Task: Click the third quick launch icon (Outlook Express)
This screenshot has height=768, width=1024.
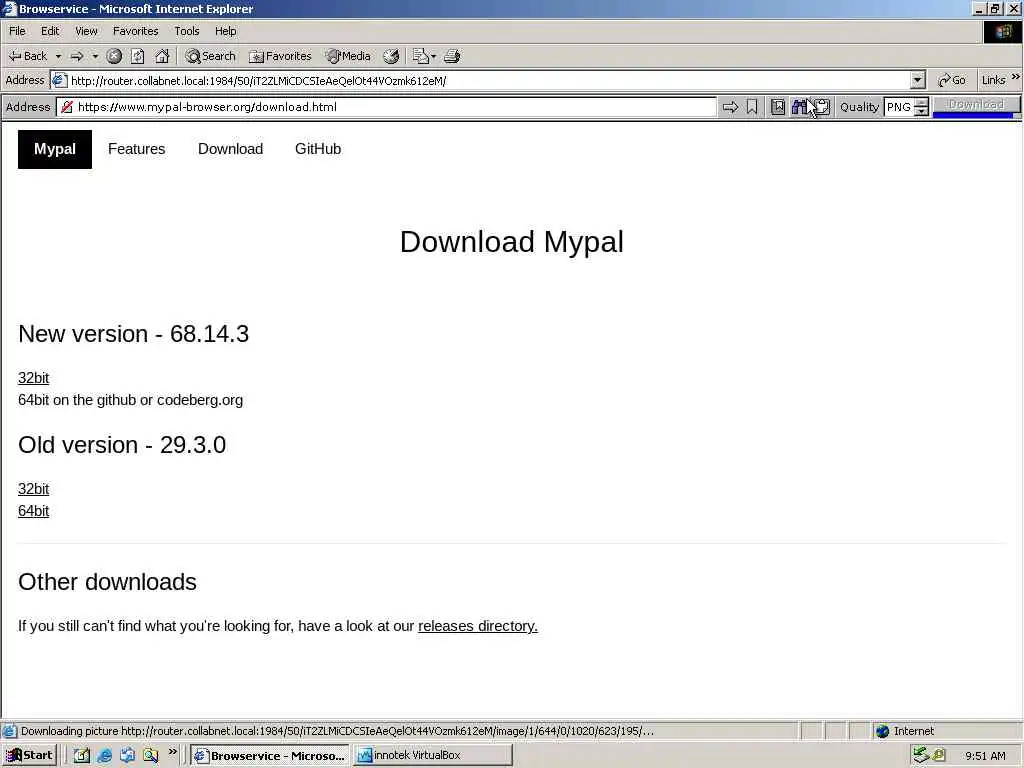Action: [x=127, y=755]
